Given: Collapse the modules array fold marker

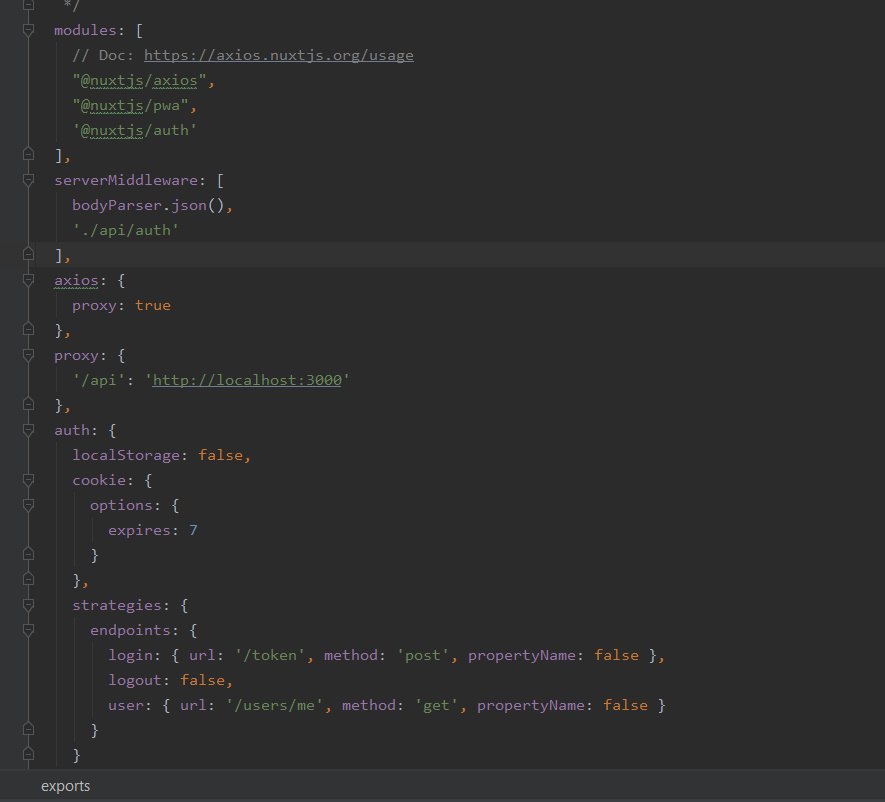Looking at the screenshot, I should pos(28,30).
